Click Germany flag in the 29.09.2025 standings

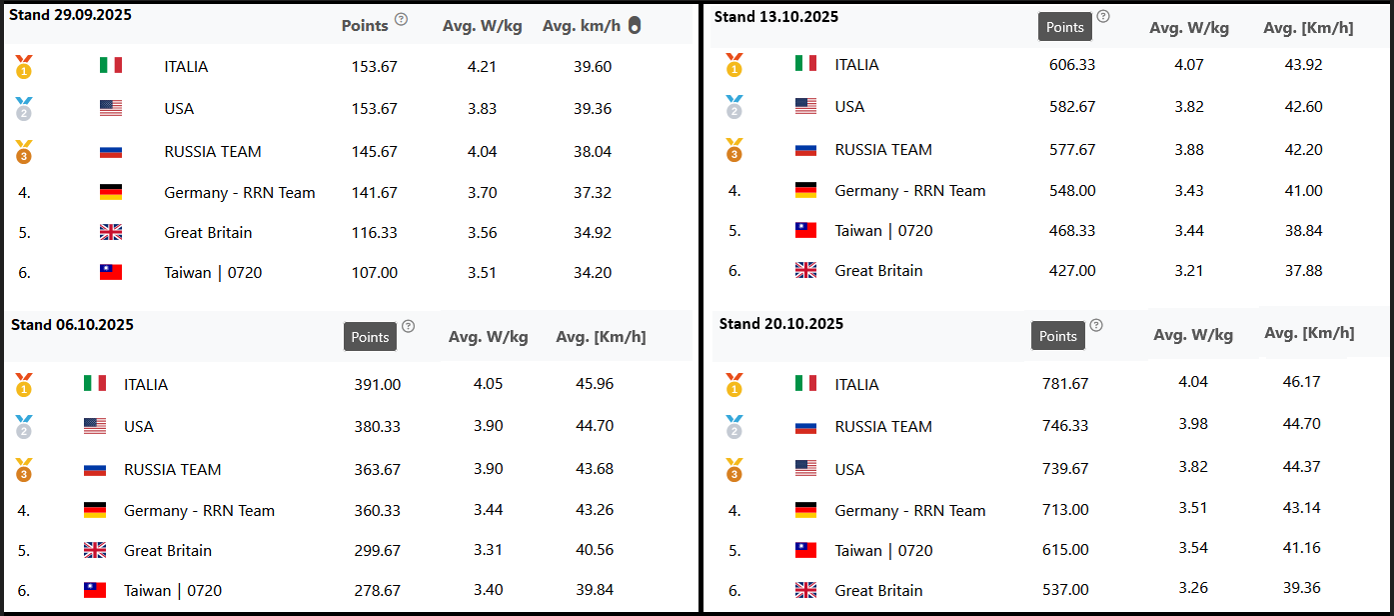[111, 192]
